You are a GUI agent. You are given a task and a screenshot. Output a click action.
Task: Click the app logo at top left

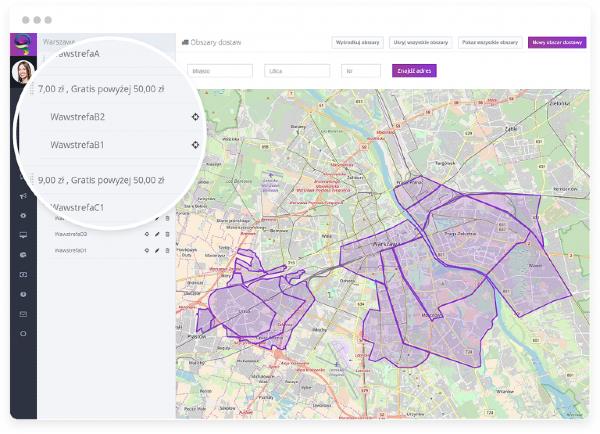coord(23,43)
